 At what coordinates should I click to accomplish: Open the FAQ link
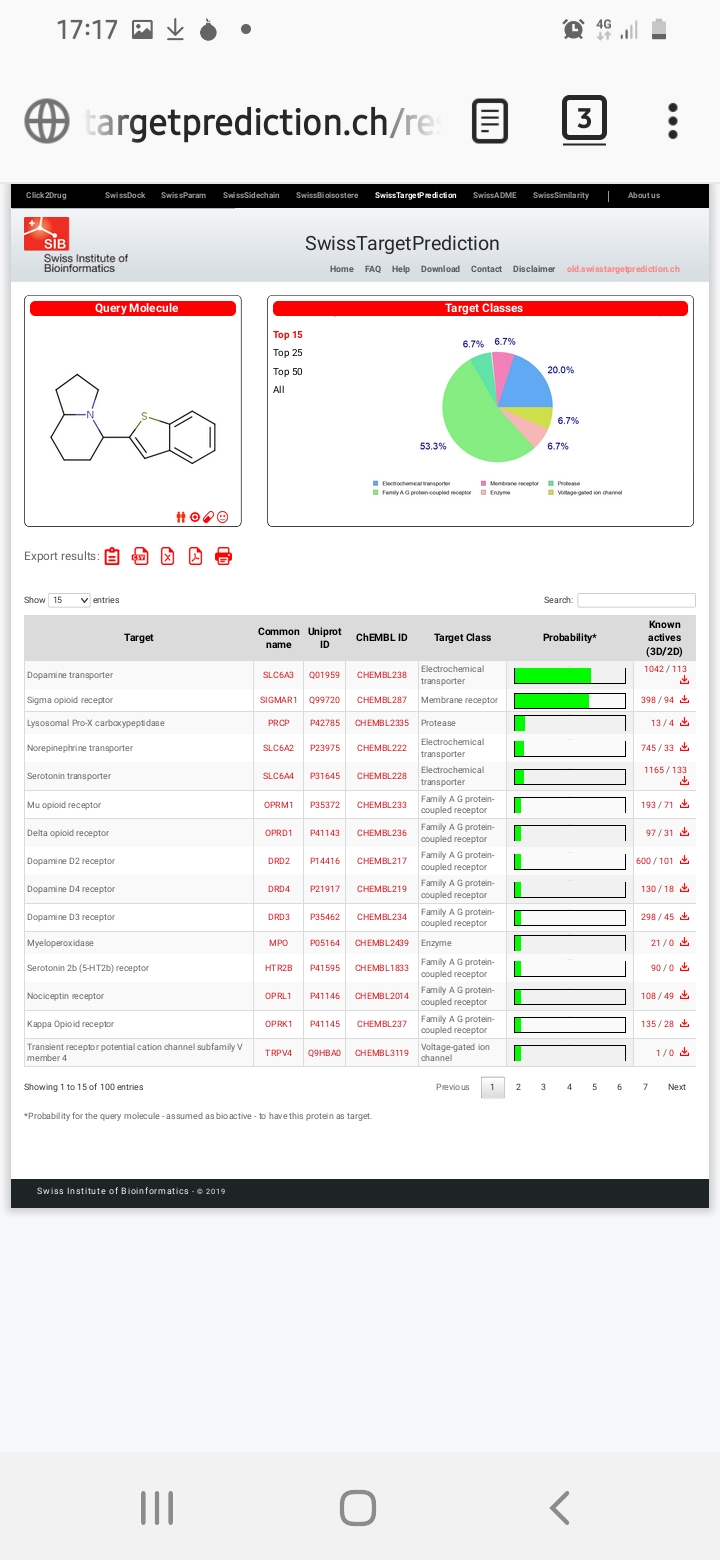[373, 269]
